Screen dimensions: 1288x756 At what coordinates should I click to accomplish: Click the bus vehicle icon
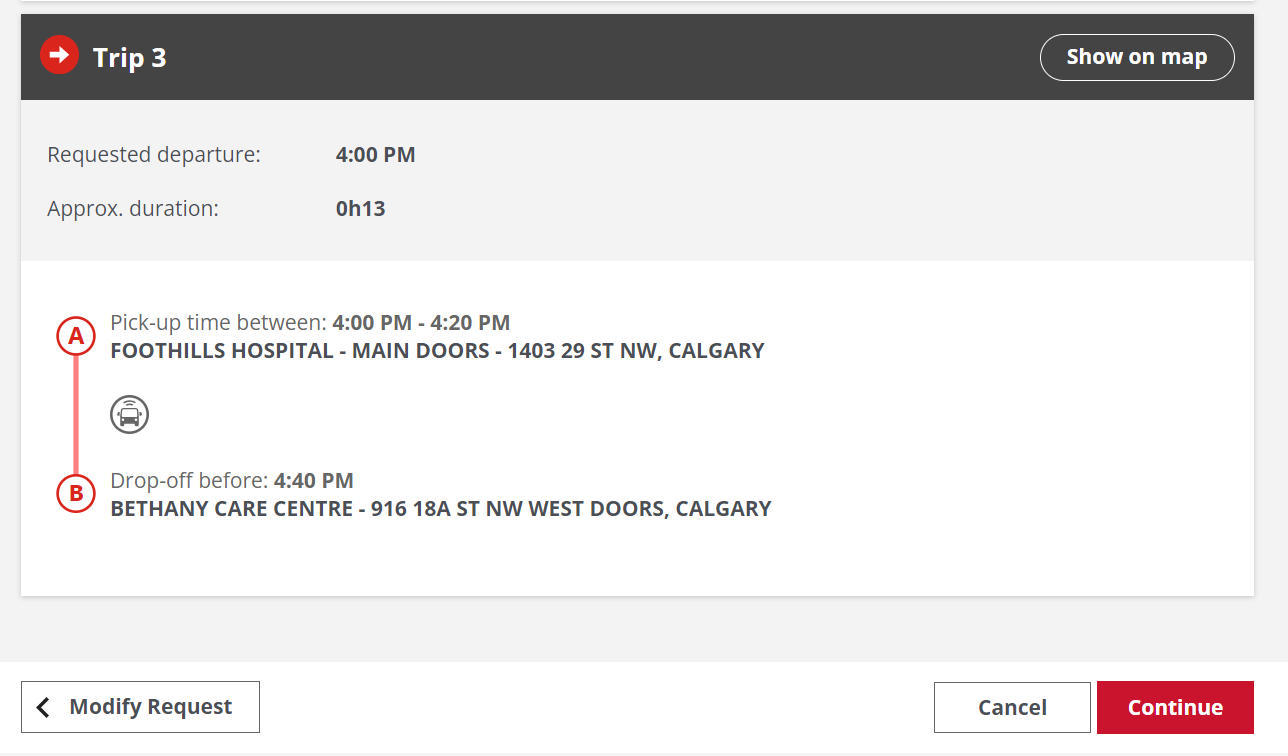coord(129,414)
